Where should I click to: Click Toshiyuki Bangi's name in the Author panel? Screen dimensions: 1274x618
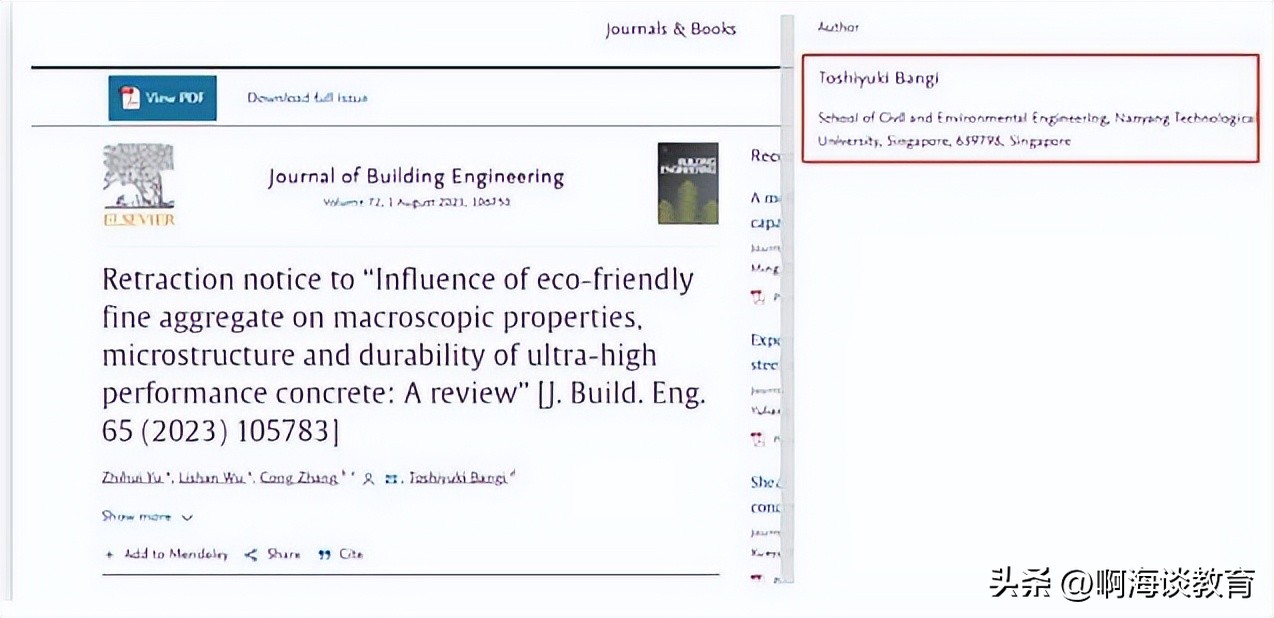tap(878, 79)
